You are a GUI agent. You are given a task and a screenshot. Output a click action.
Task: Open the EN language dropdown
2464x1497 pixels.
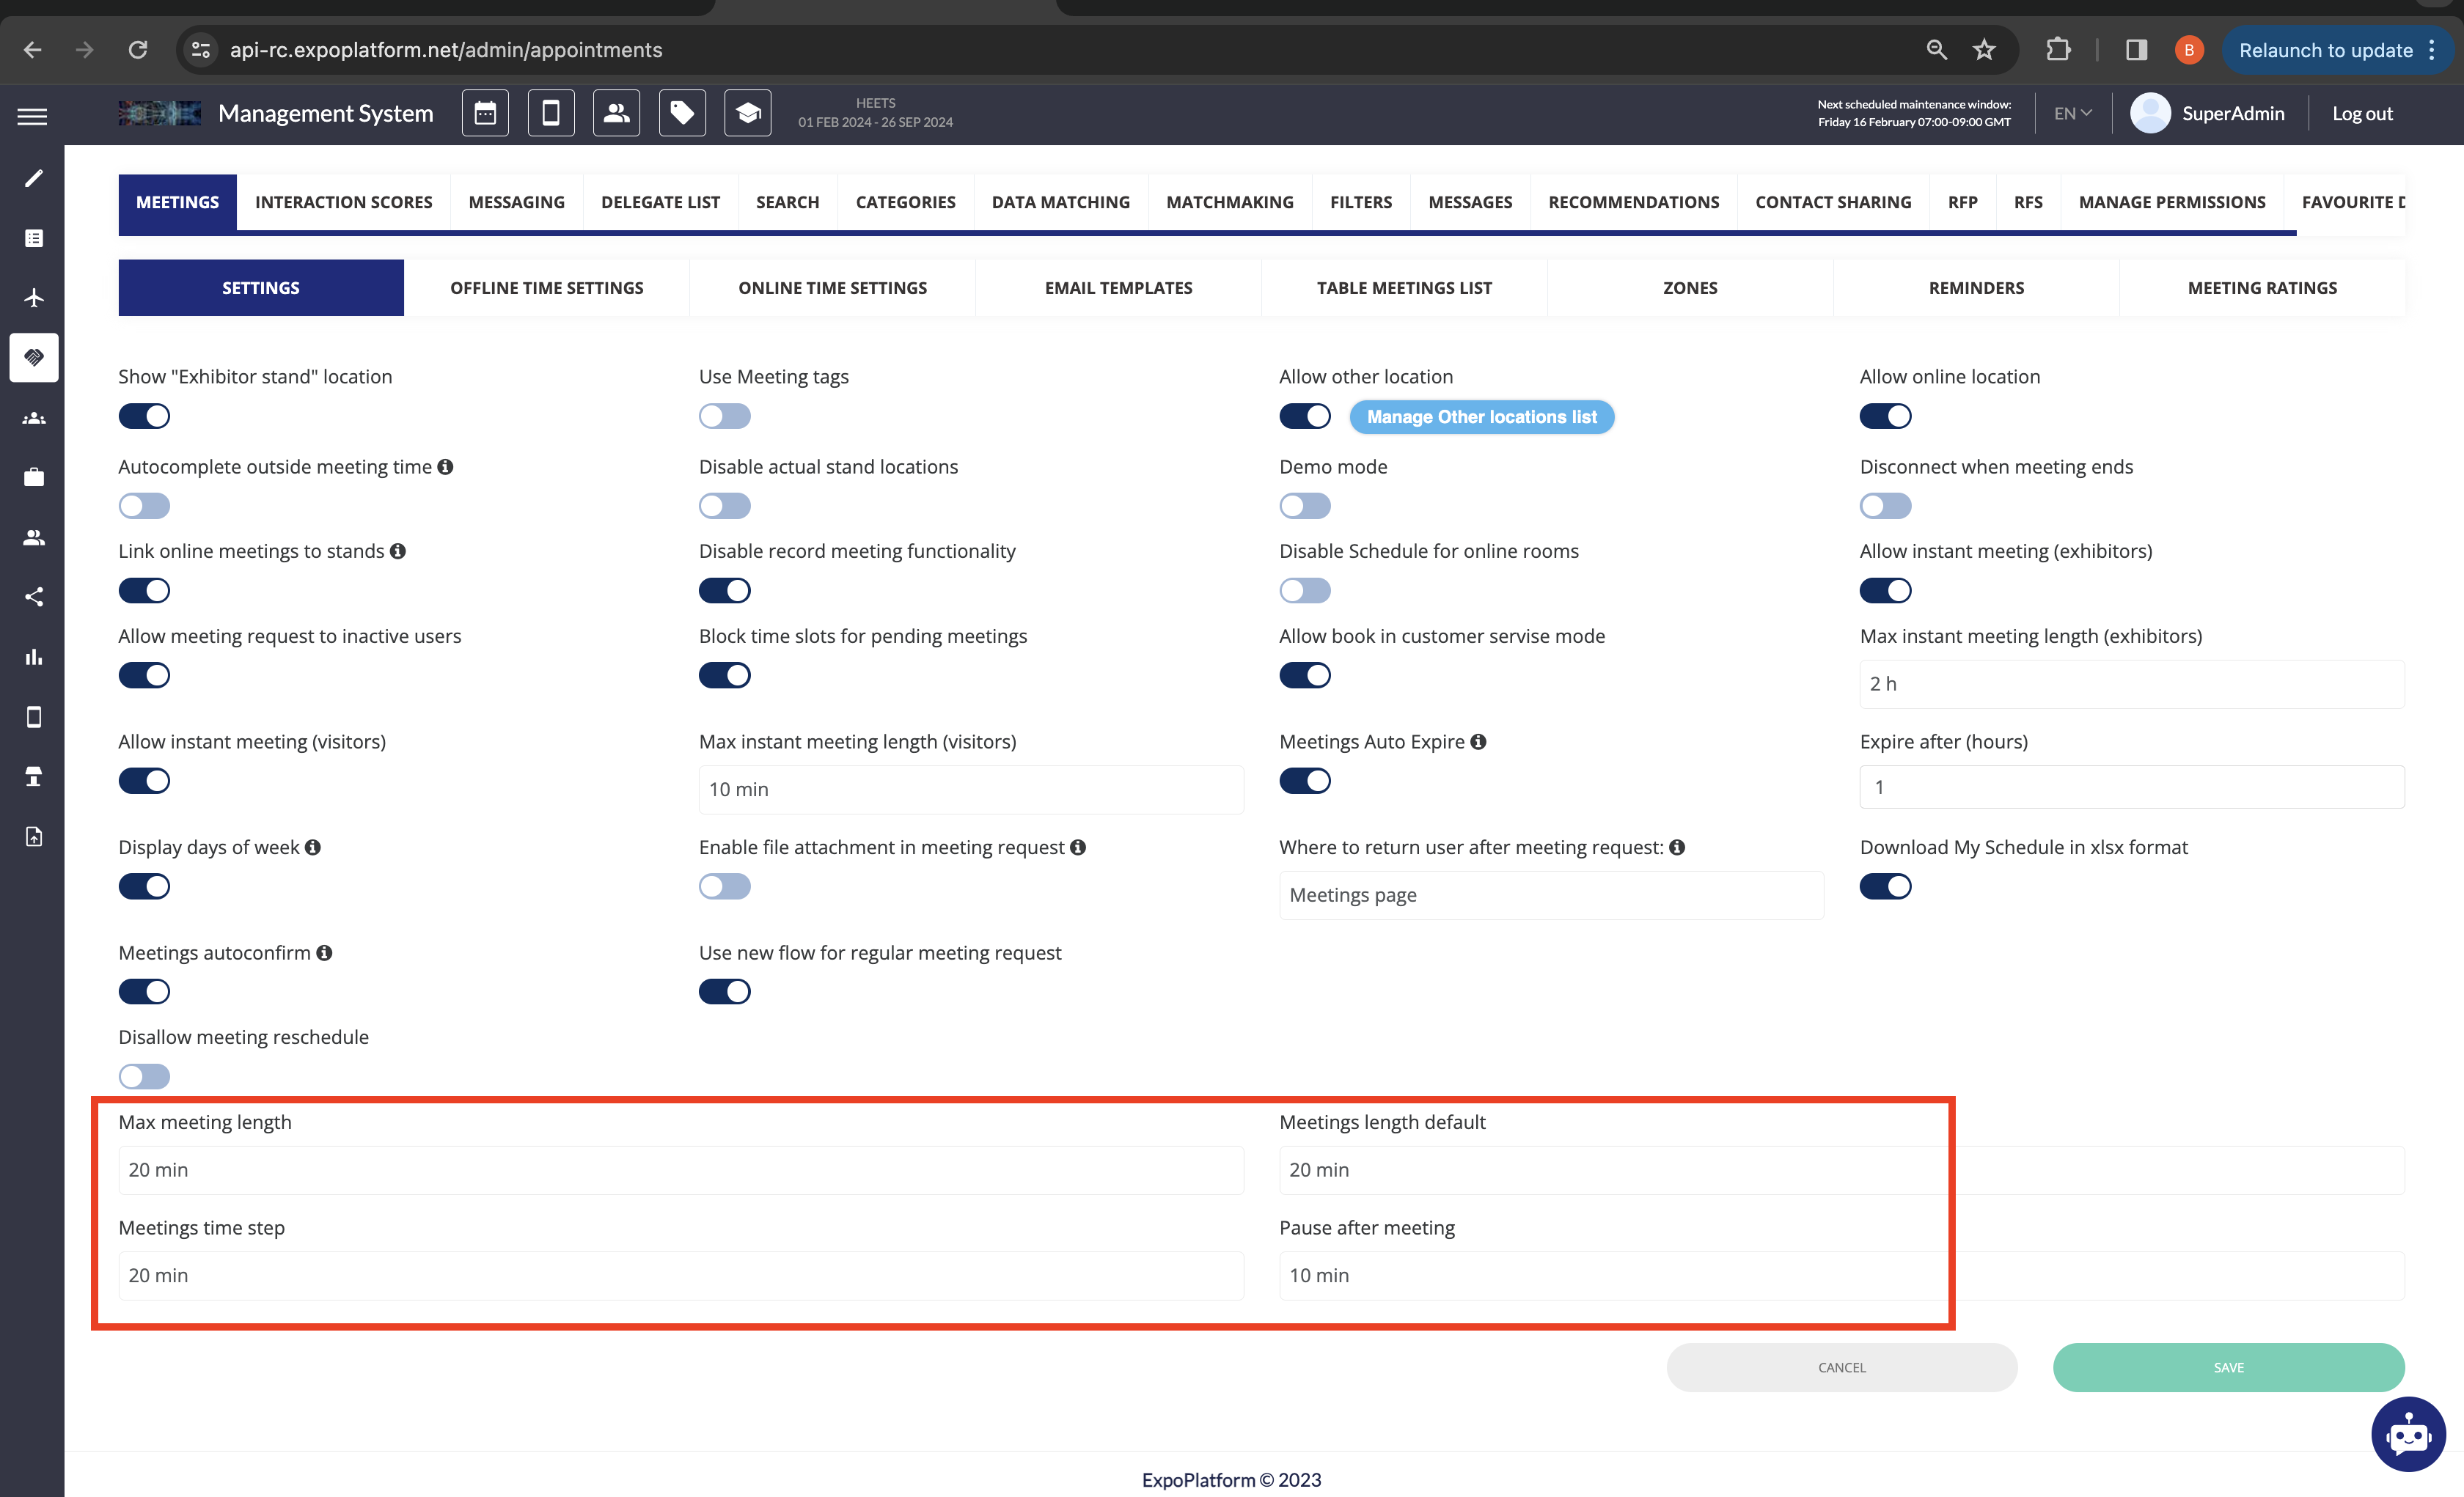coord(2072,114)
